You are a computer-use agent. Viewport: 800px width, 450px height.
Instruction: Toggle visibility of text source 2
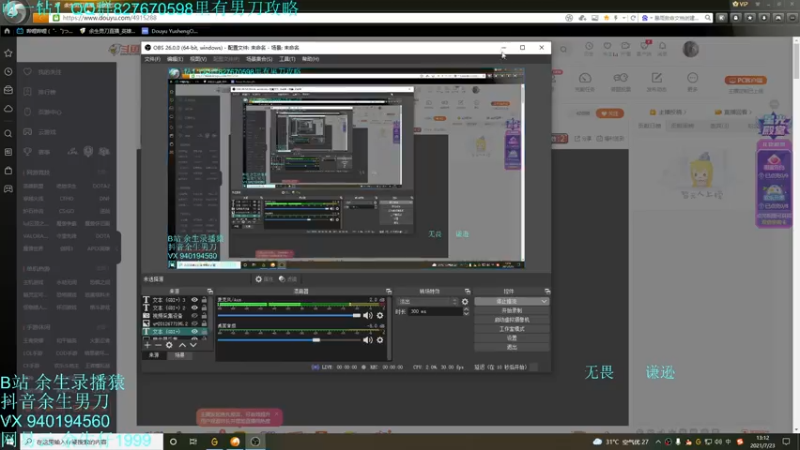(x=194, y=308)
